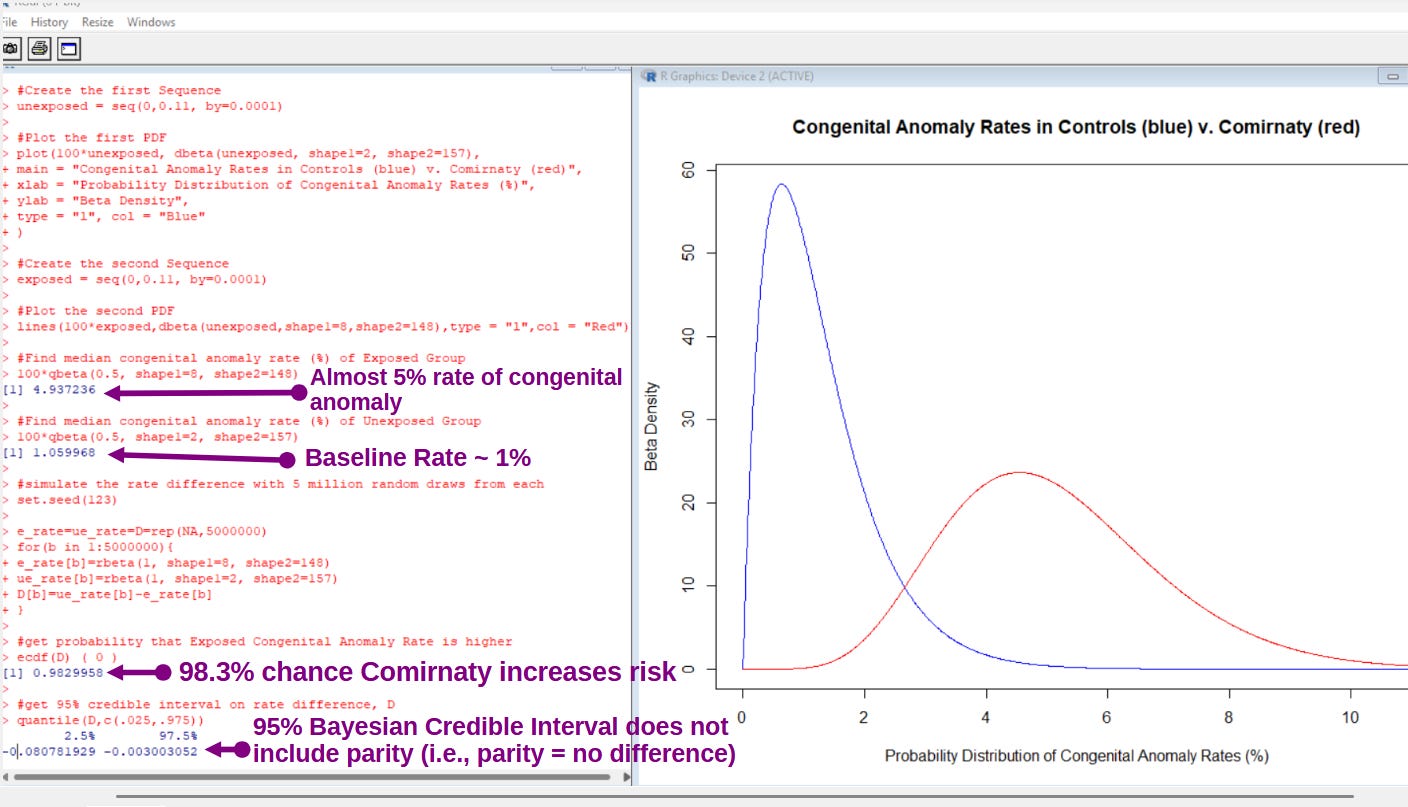
Task: Click the line 'ylab = "Beta Density",'
Action: click(102, 200)
